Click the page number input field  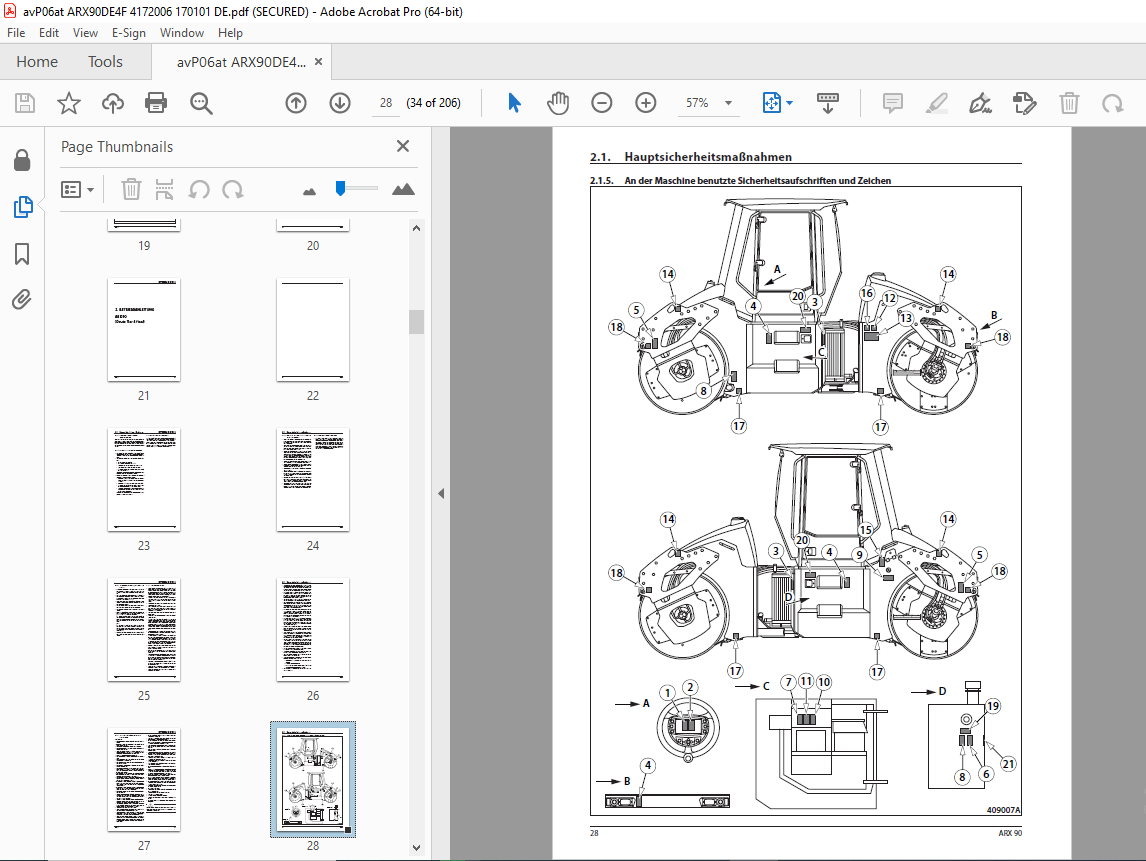(x=386, y=103)
